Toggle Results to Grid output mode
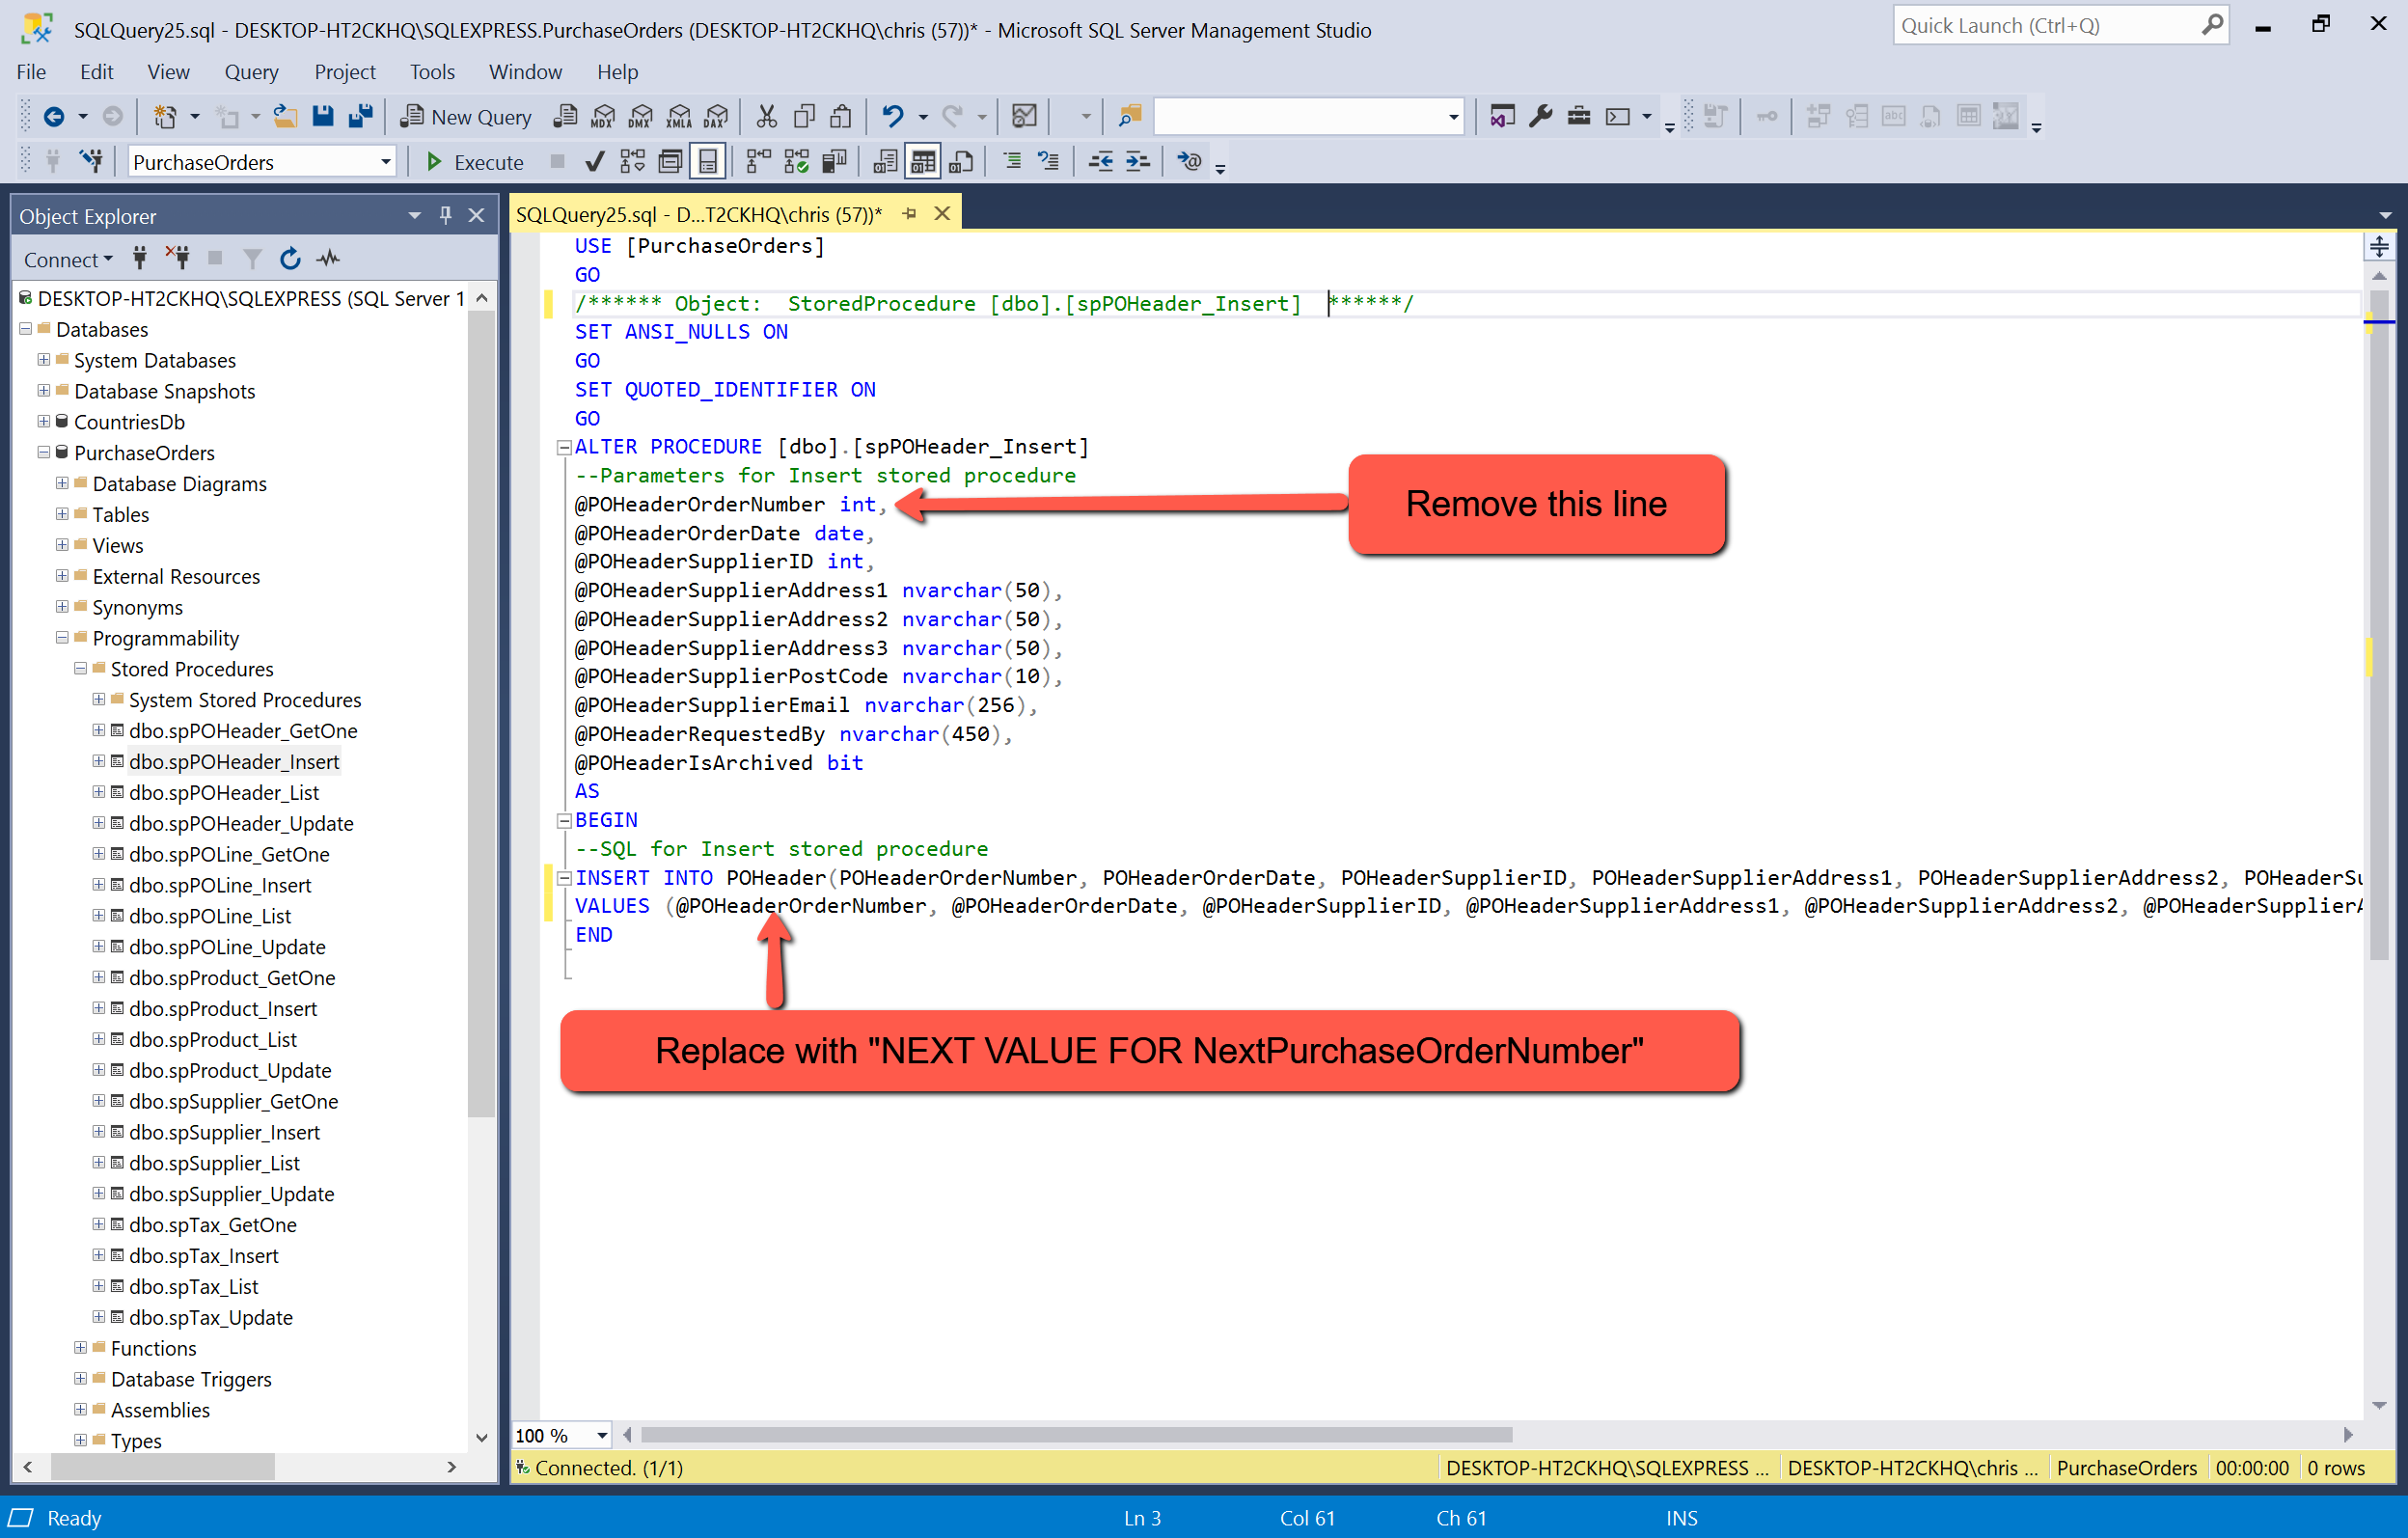Viewport: 2408px width, 1538px height. [922, 162]
